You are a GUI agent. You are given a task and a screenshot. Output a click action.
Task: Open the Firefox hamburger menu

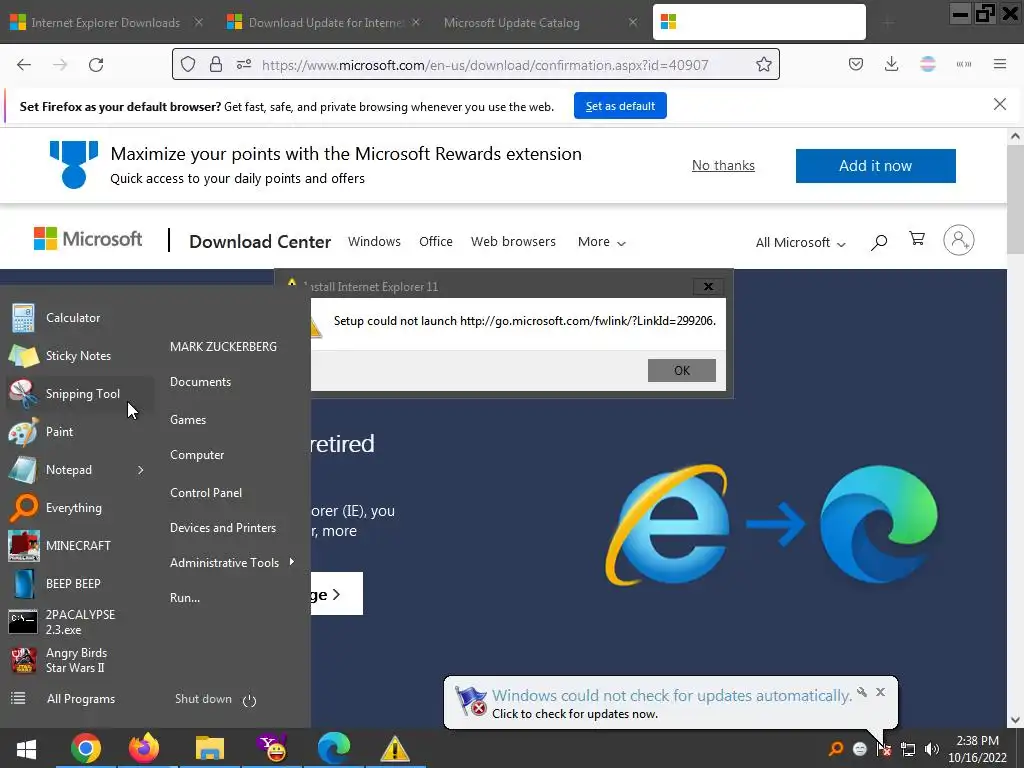click(x=999, y=65)
